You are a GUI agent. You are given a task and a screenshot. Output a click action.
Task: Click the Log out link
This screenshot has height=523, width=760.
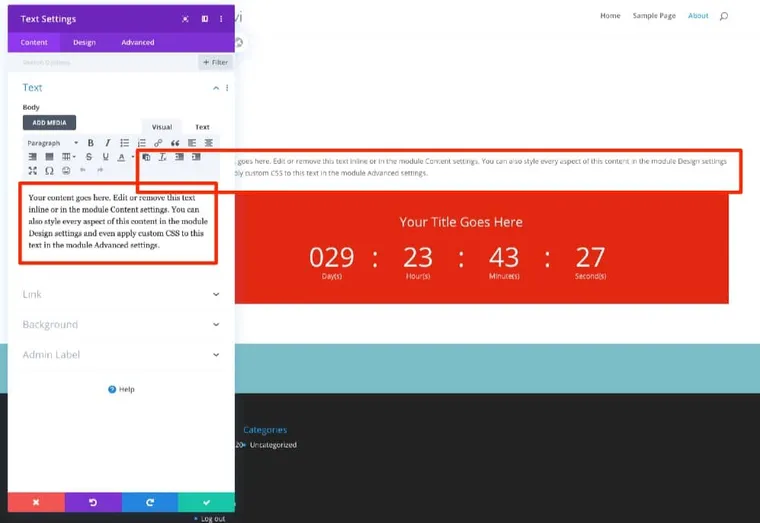point(213,519)
